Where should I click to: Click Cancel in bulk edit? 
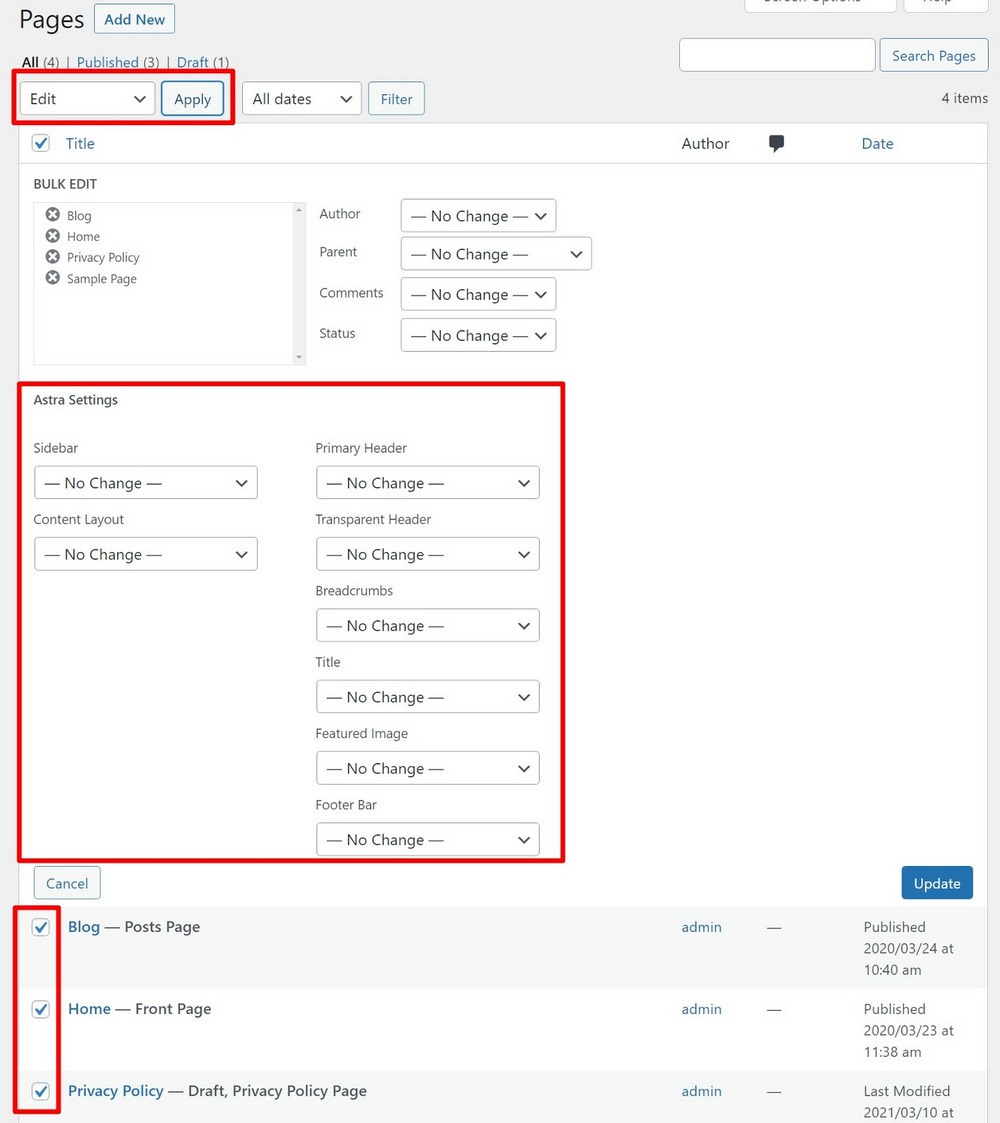(67, 883)
